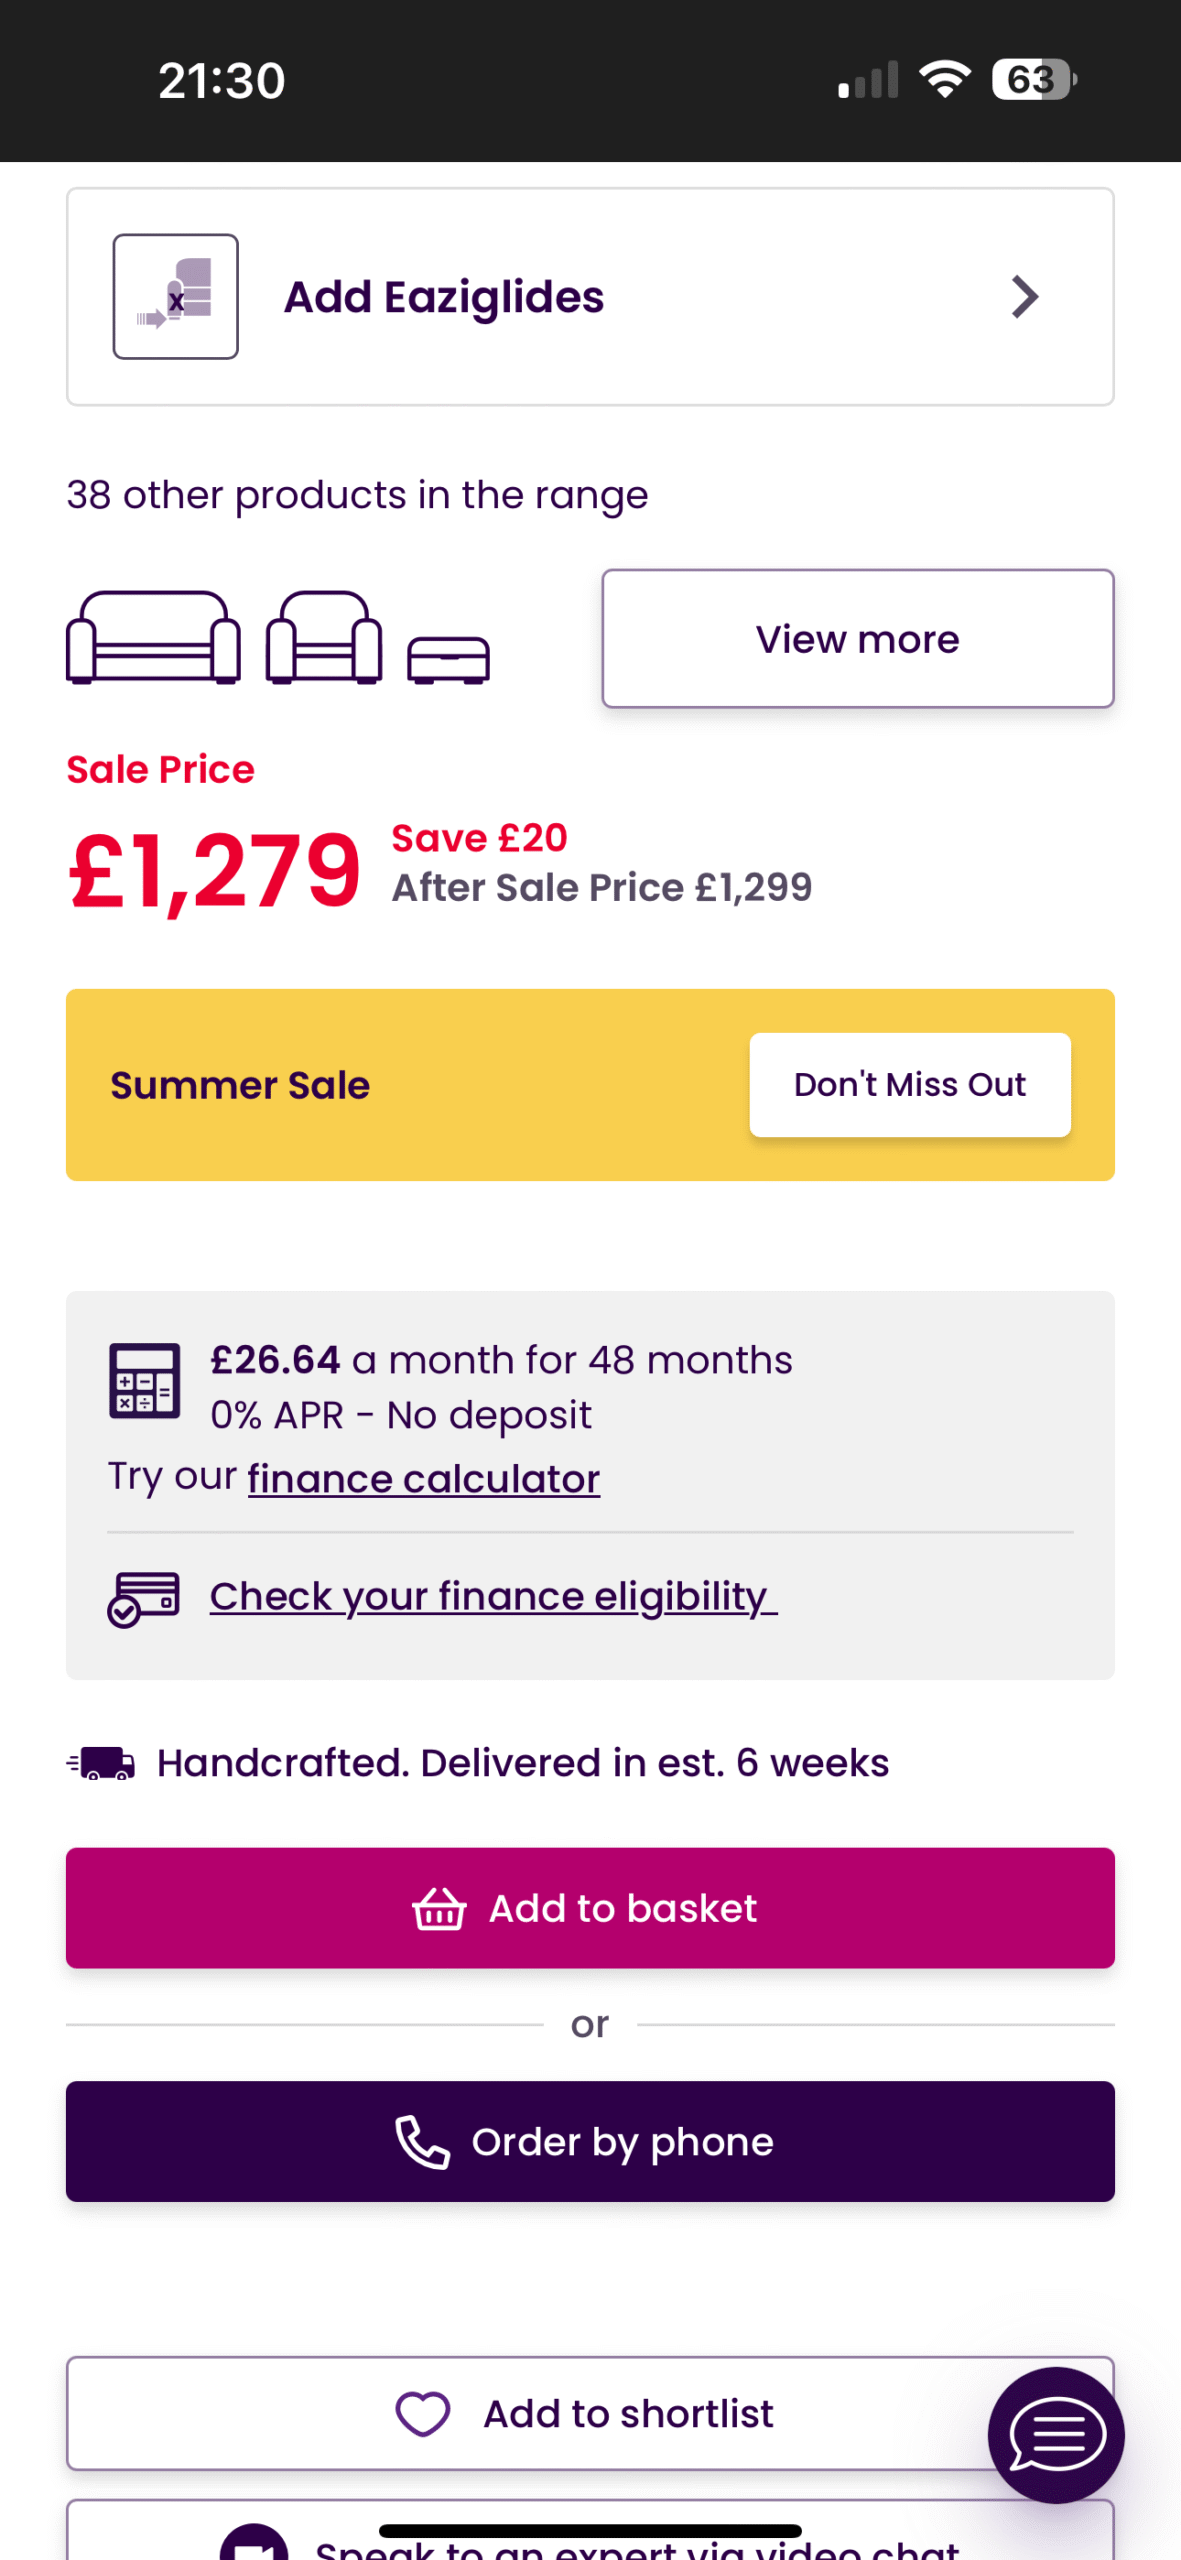Add the item to basket
The image size is (1181, 2560).
click(590, 1908)
